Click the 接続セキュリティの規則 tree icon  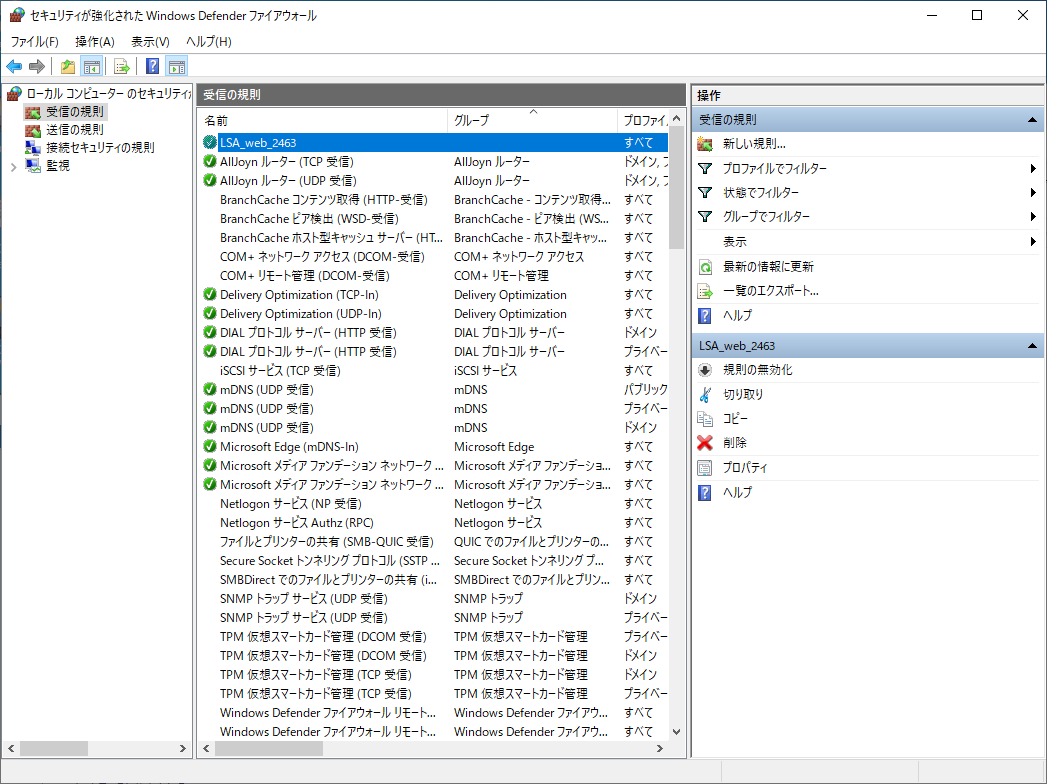coord(33,148)
